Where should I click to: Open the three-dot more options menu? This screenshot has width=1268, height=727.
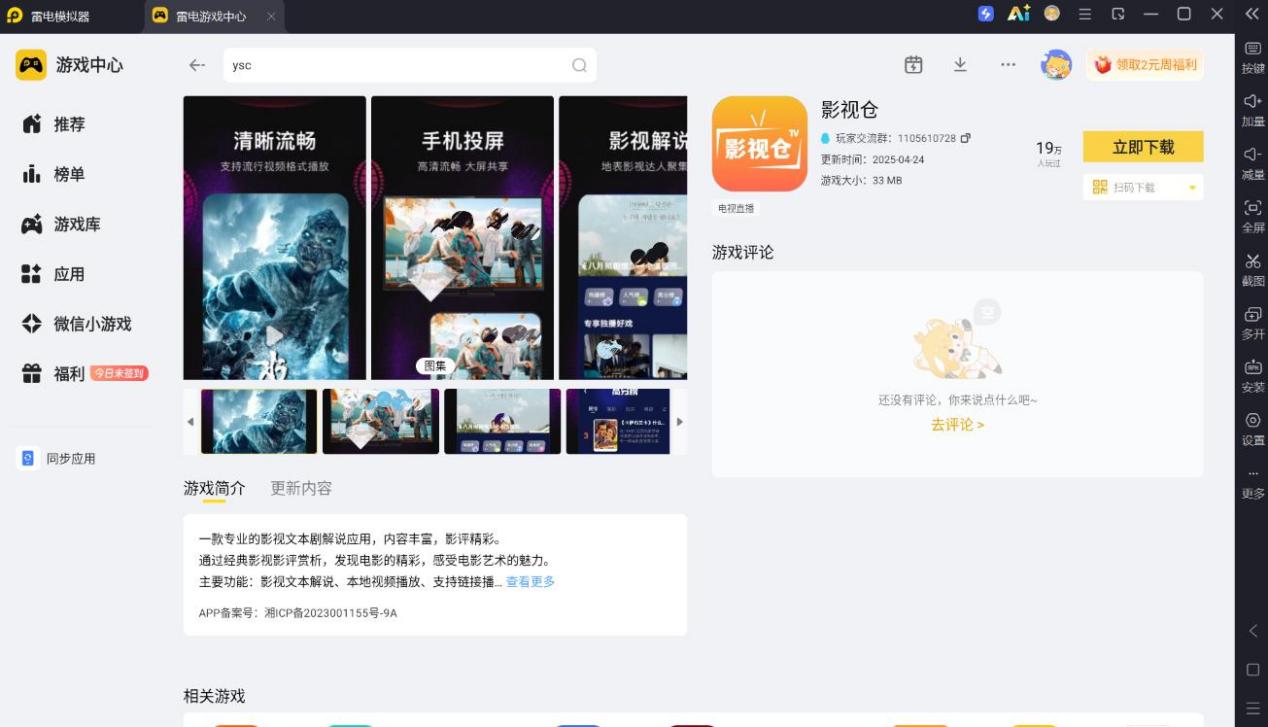pos(1008,64)
